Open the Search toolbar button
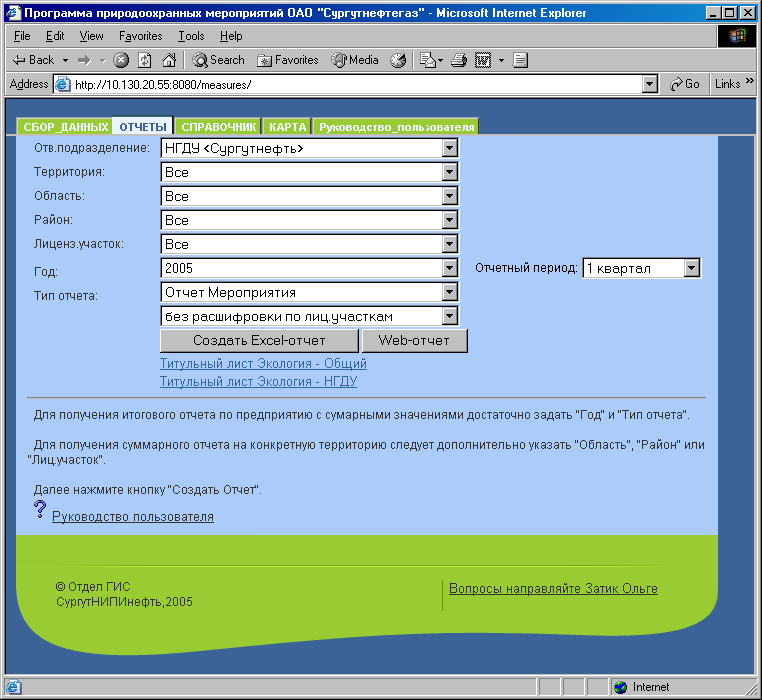Image resolution: width=762 pixels, height=700 pixels. tap(218, 60)
